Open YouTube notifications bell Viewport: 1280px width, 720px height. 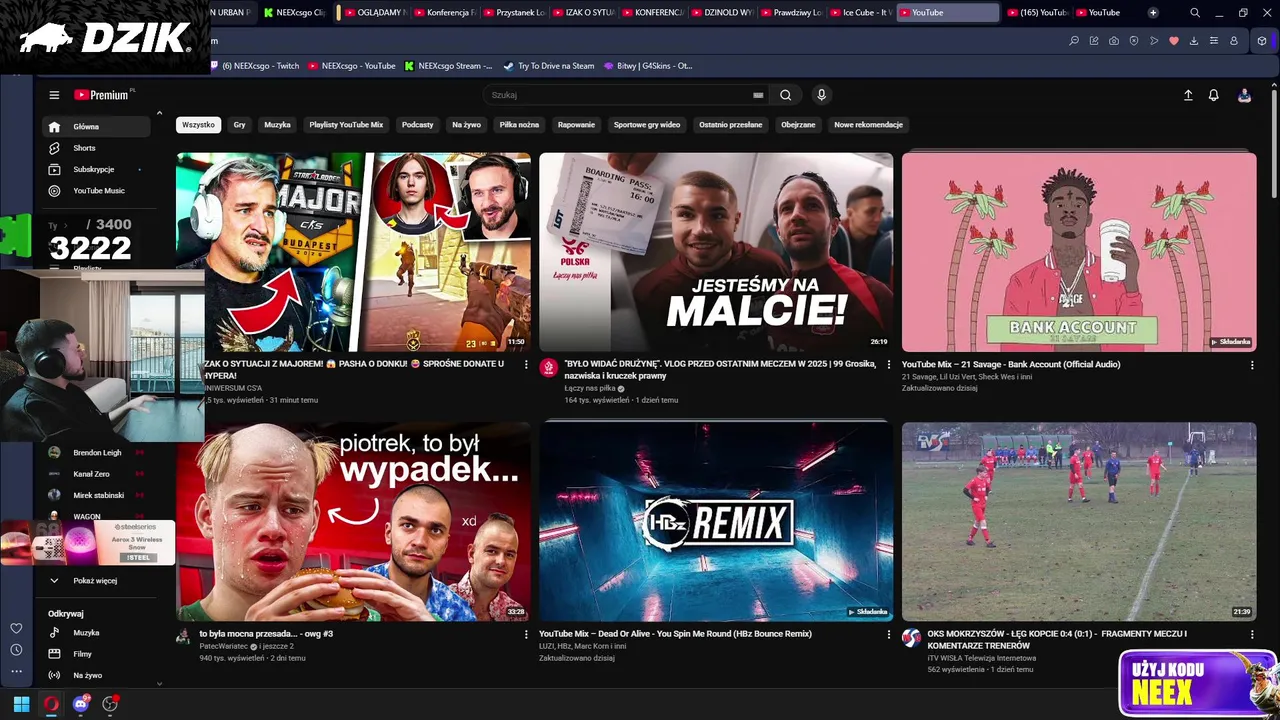pos(1213,95)
